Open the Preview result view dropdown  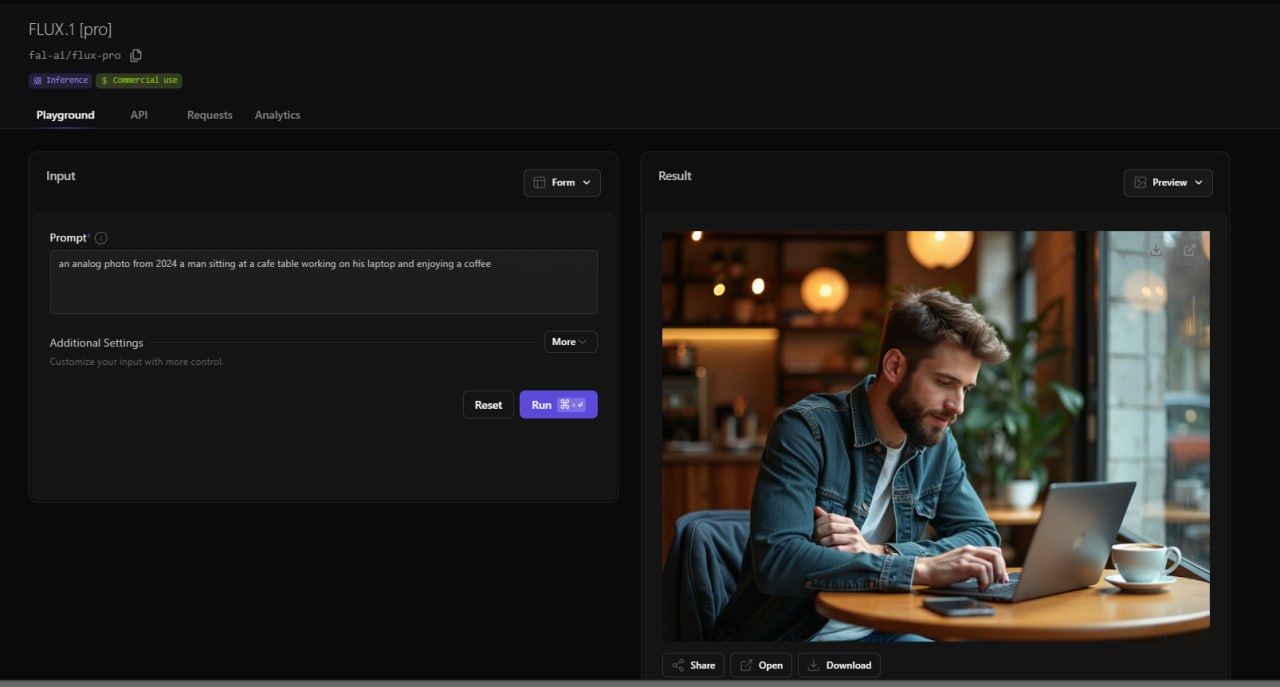click(x=1168, y=183)
